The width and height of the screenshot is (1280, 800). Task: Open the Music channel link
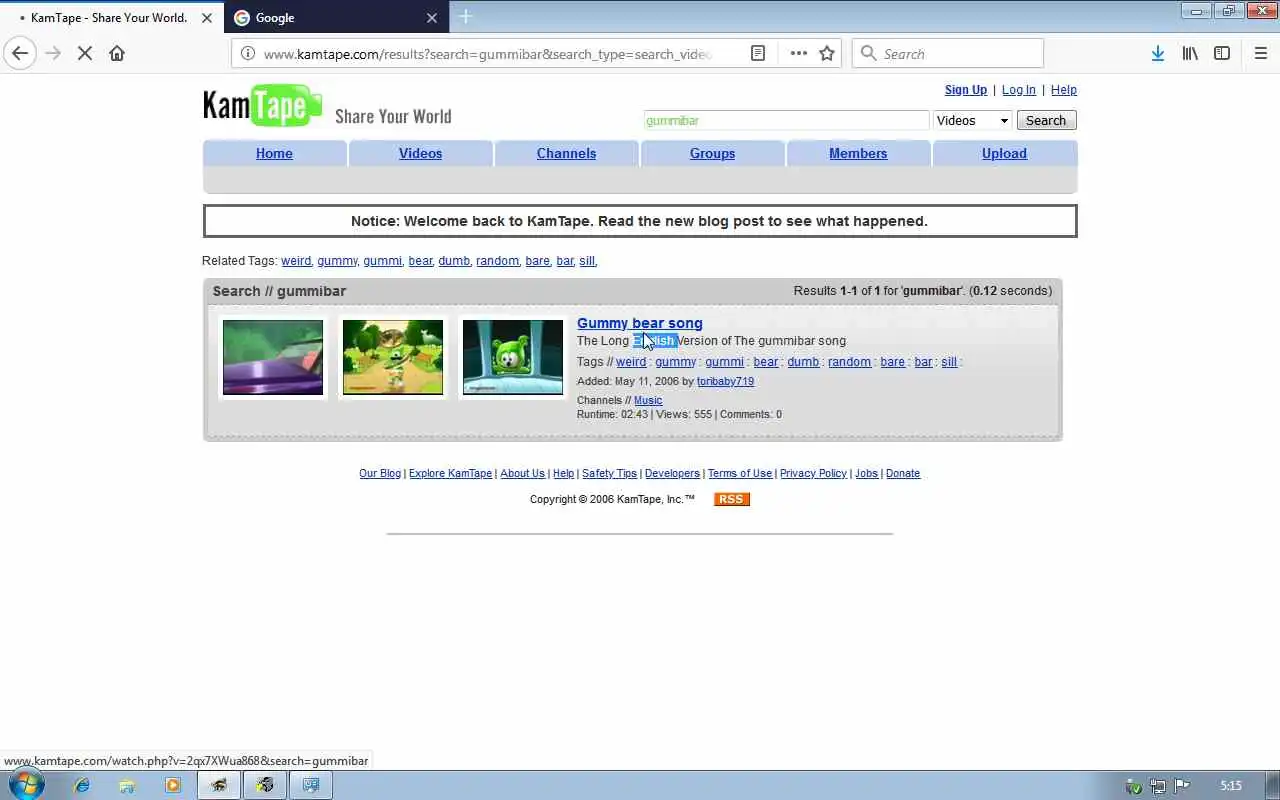[x=648, y=400]
